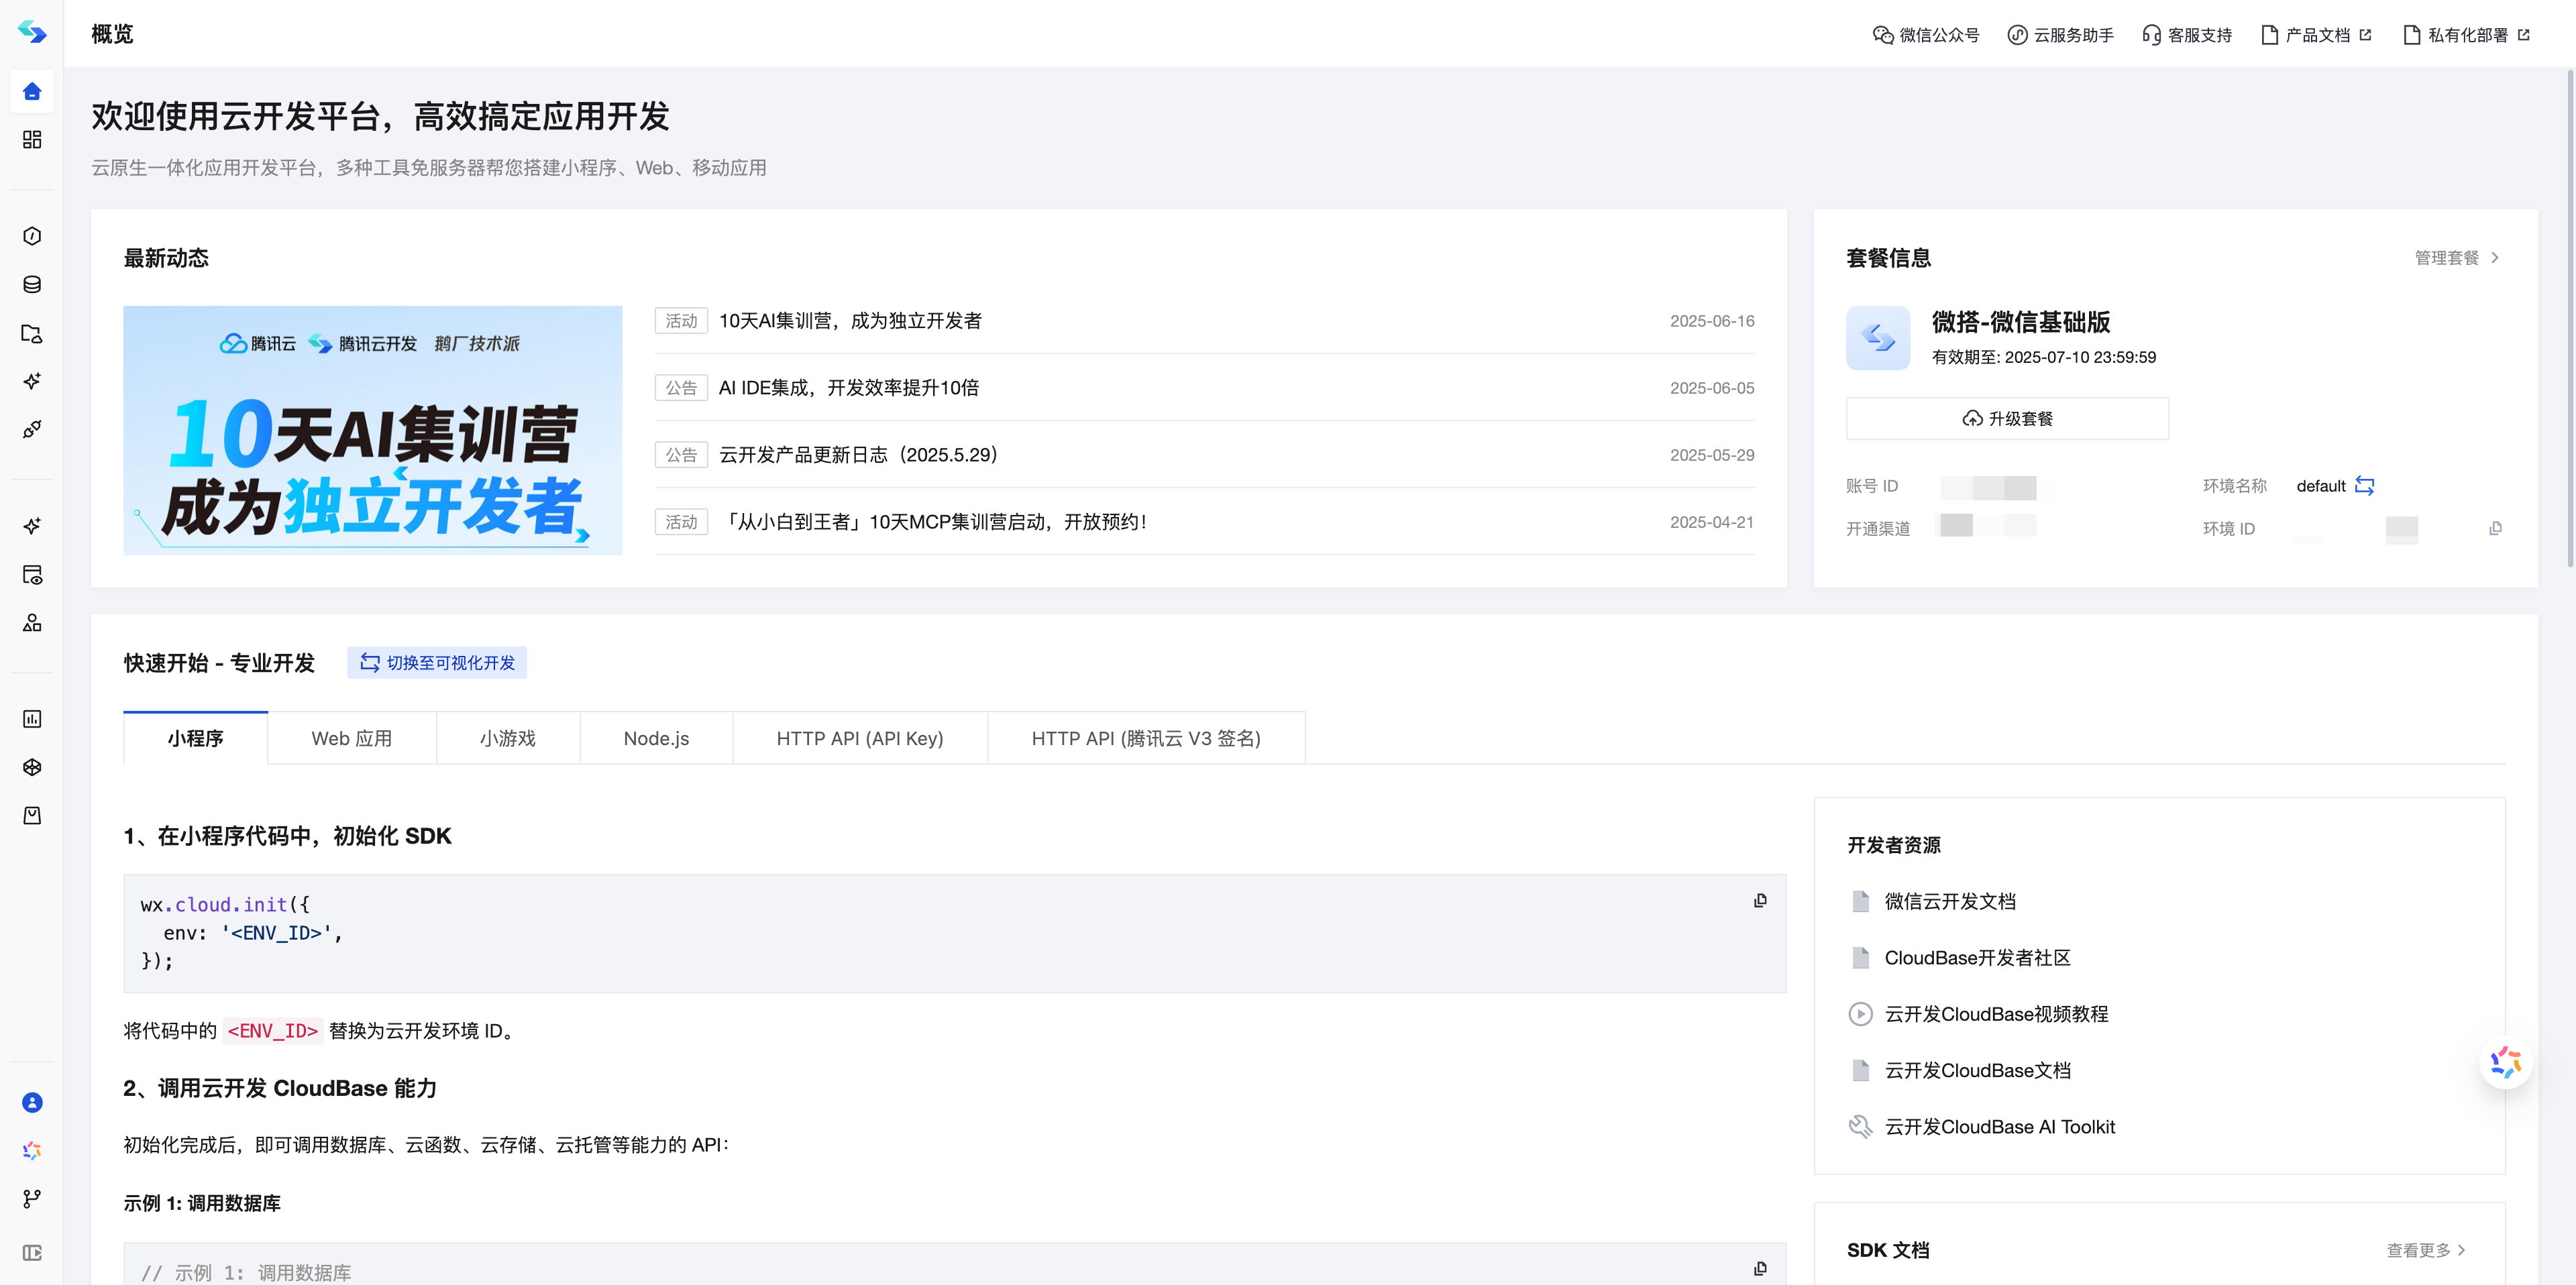2576x1285 pixels.
Task: Click the sidebar expand icon at the bottom
Action: (x=32, y=1253)
